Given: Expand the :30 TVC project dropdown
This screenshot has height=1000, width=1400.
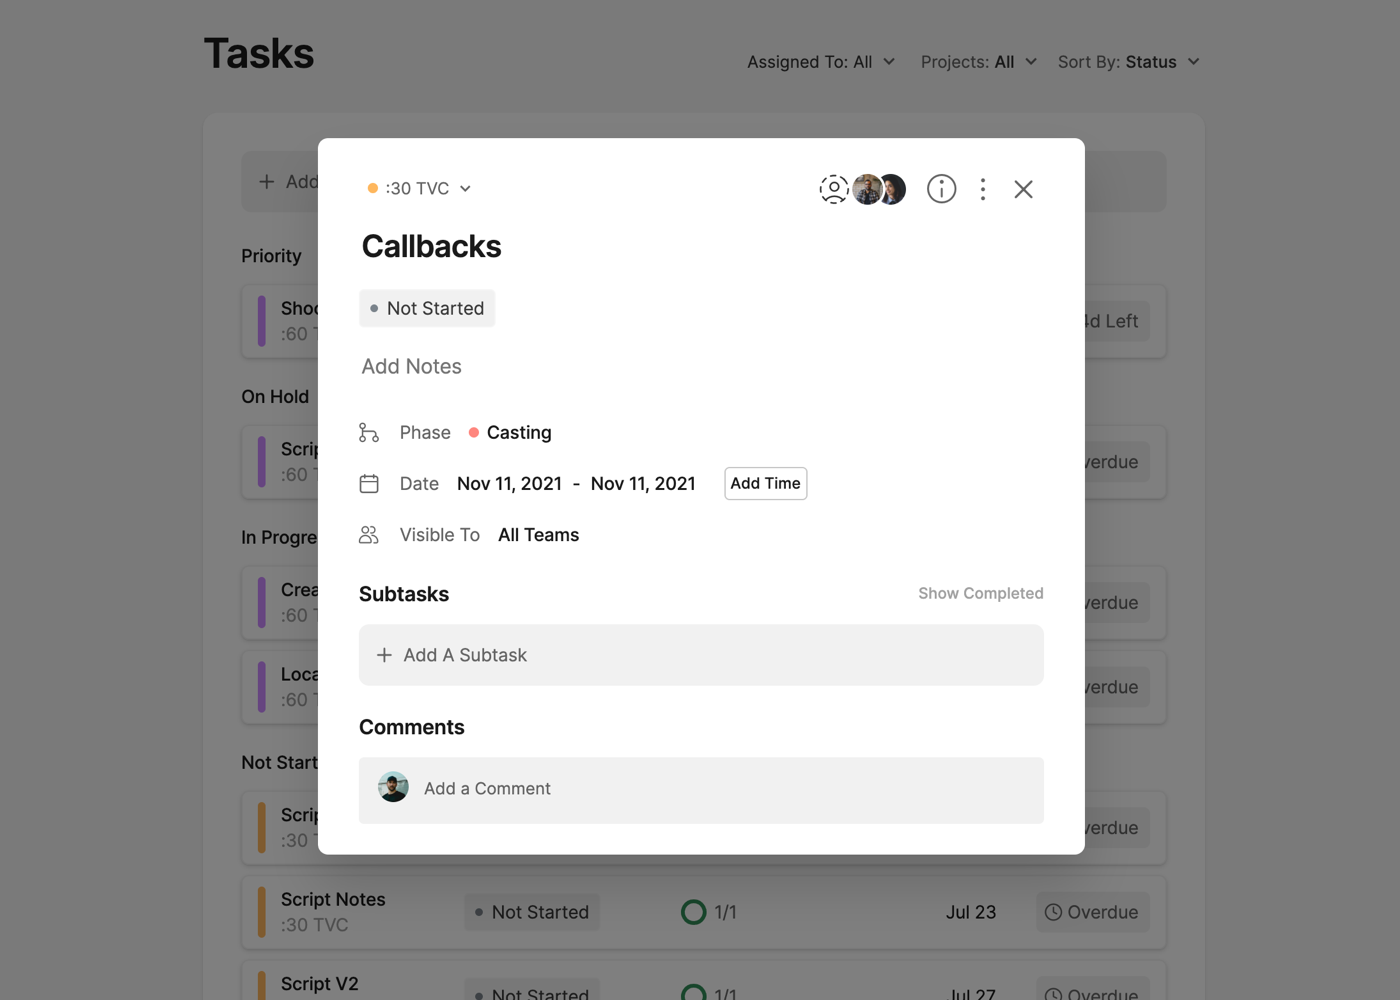Looking at the screenshot, I should (420, 189).
